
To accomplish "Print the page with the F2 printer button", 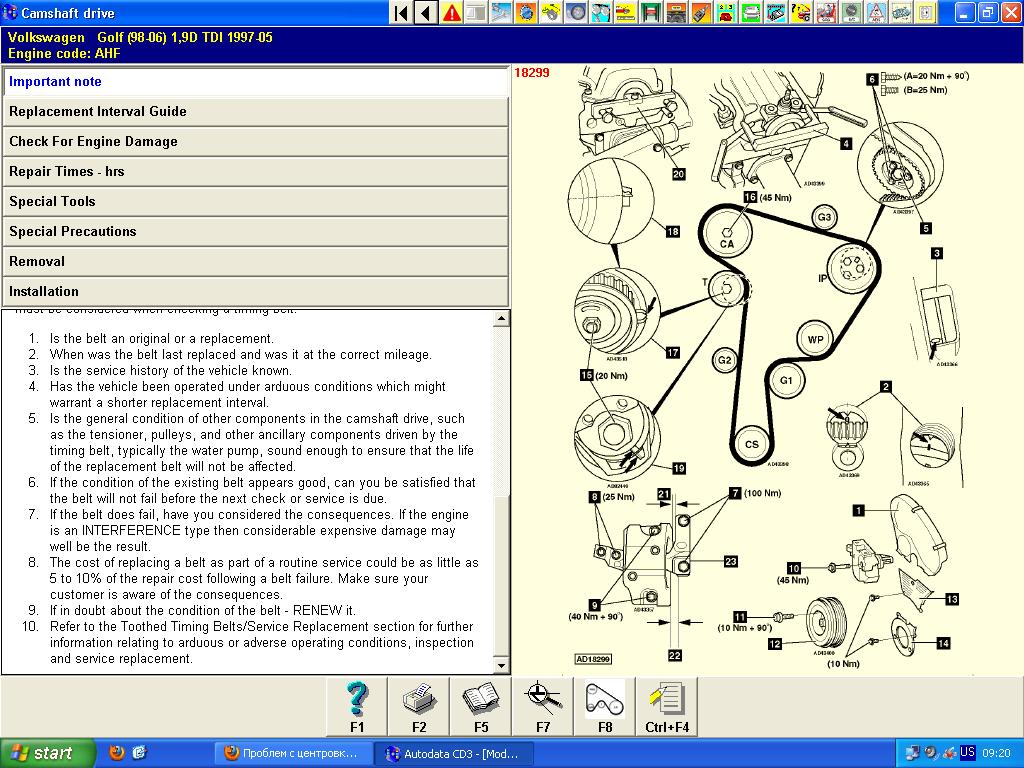I will point(419,706).
